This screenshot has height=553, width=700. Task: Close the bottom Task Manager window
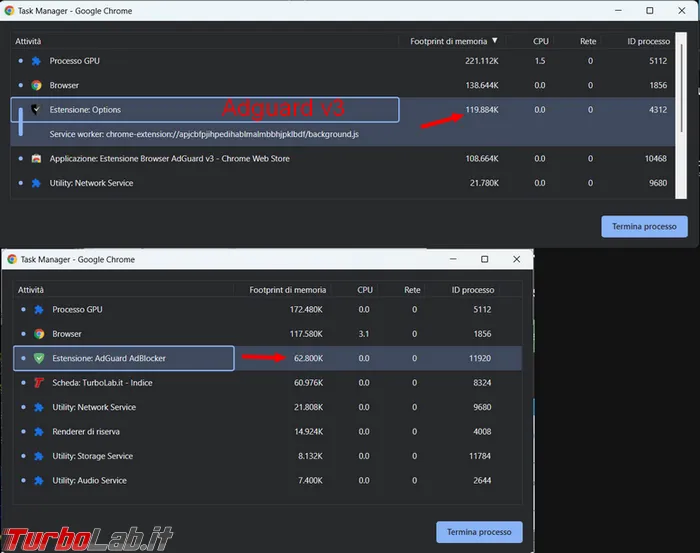click(517, 259)
